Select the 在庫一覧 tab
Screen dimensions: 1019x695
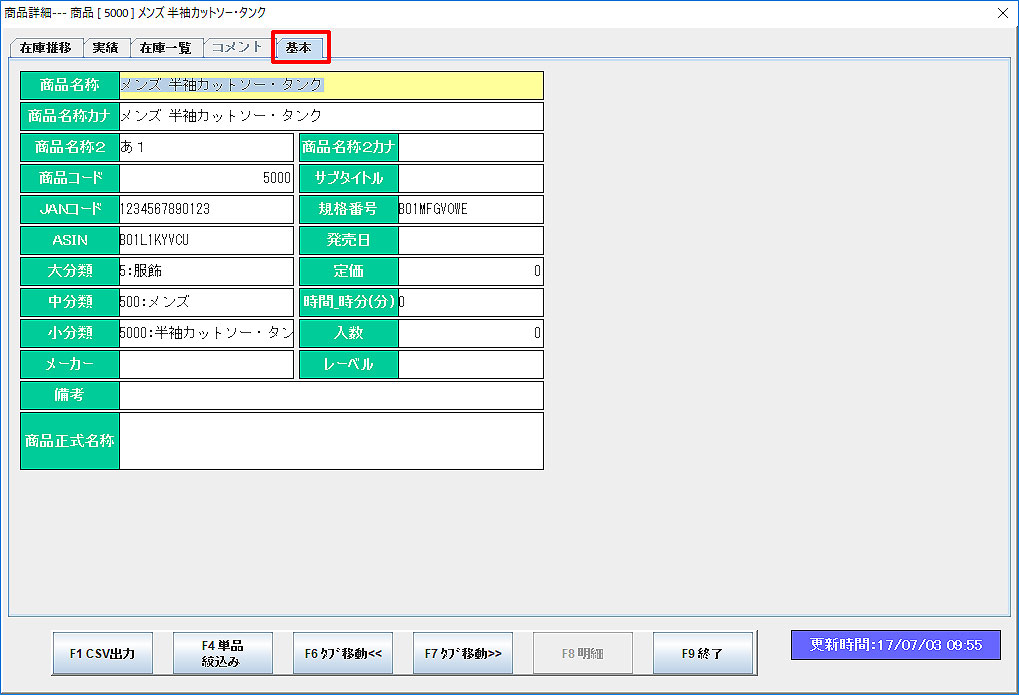(x=165, y=47)
